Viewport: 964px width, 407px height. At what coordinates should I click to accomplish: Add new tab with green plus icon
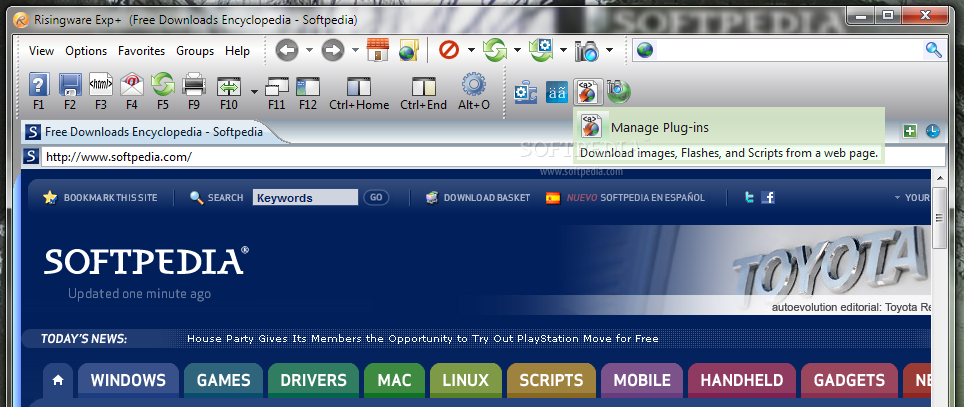pyautogui.click(x=910, y=131)
